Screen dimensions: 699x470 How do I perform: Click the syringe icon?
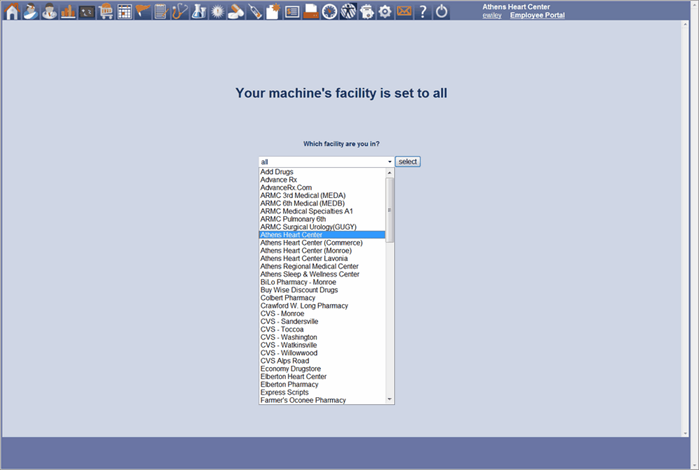pos(255,11)
